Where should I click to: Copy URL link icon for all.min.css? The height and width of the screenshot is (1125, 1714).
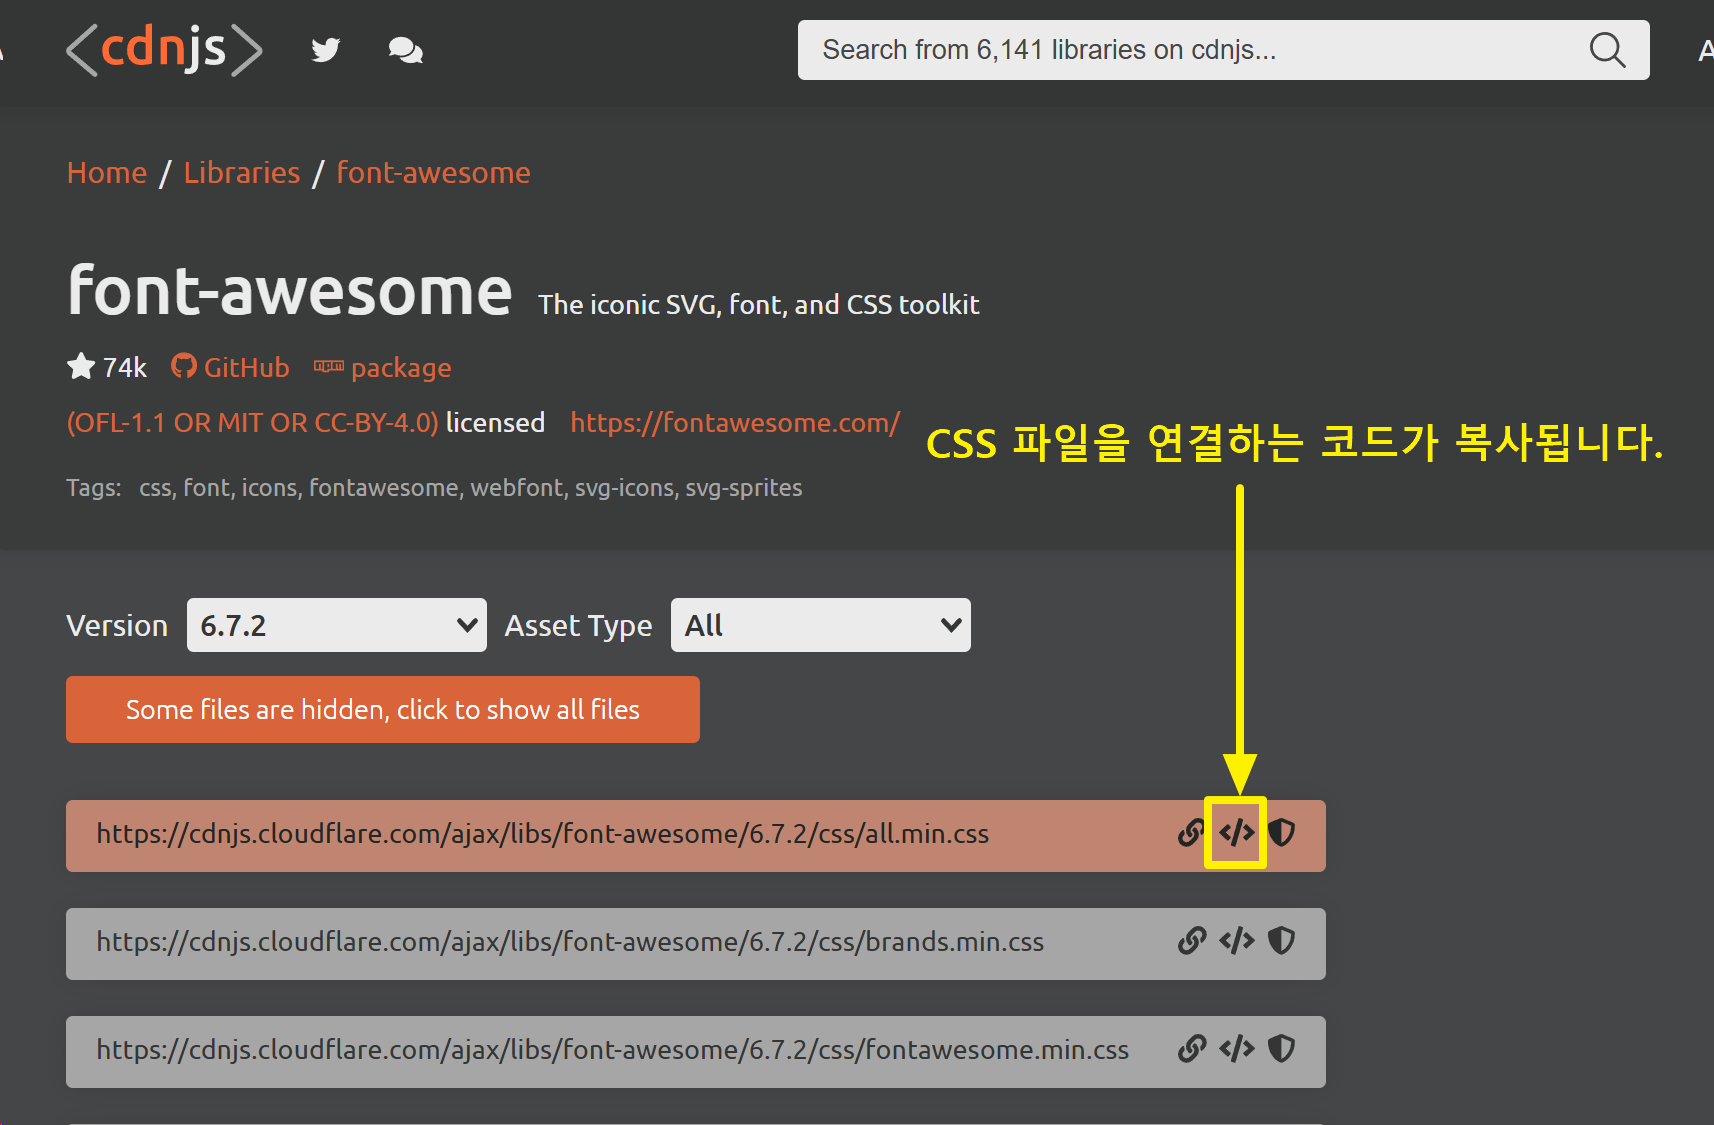pos(1191,832)
